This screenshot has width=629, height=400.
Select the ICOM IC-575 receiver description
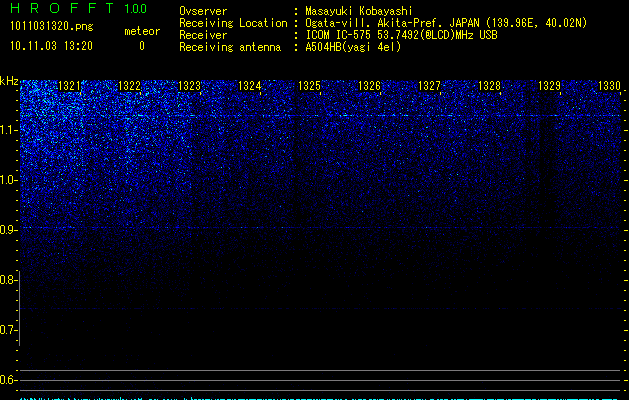(x=402, y=35)
